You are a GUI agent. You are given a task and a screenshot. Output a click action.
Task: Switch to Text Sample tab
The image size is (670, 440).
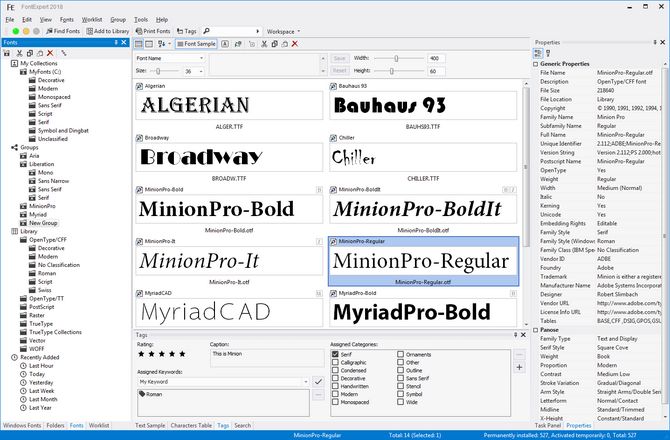[150, 425]
